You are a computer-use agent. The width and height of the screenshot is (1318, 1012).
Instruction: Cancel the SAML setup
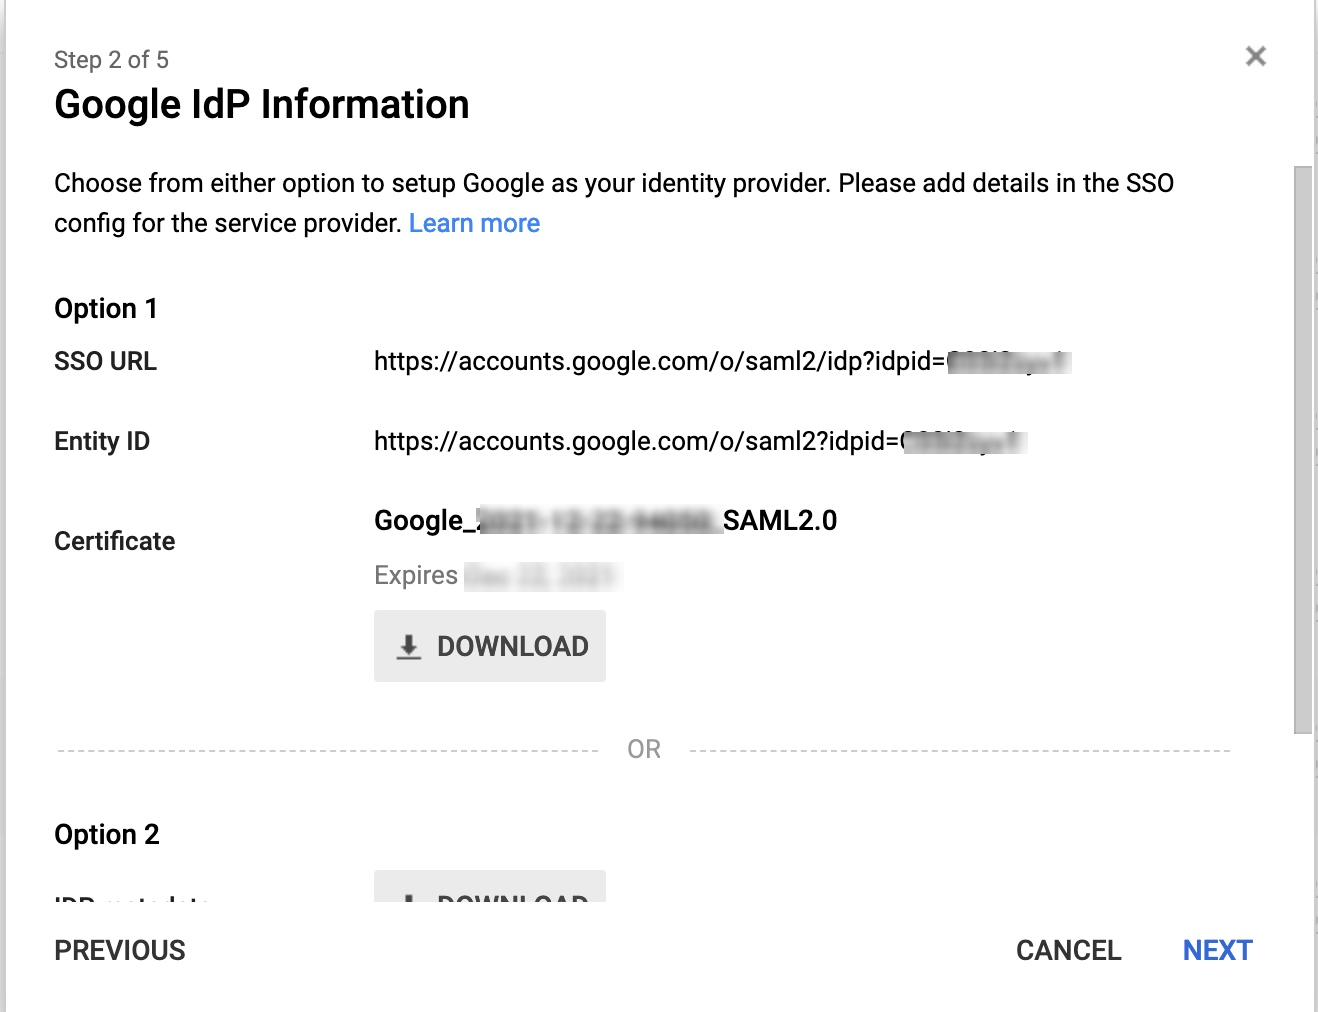(x=1068, y=950)
